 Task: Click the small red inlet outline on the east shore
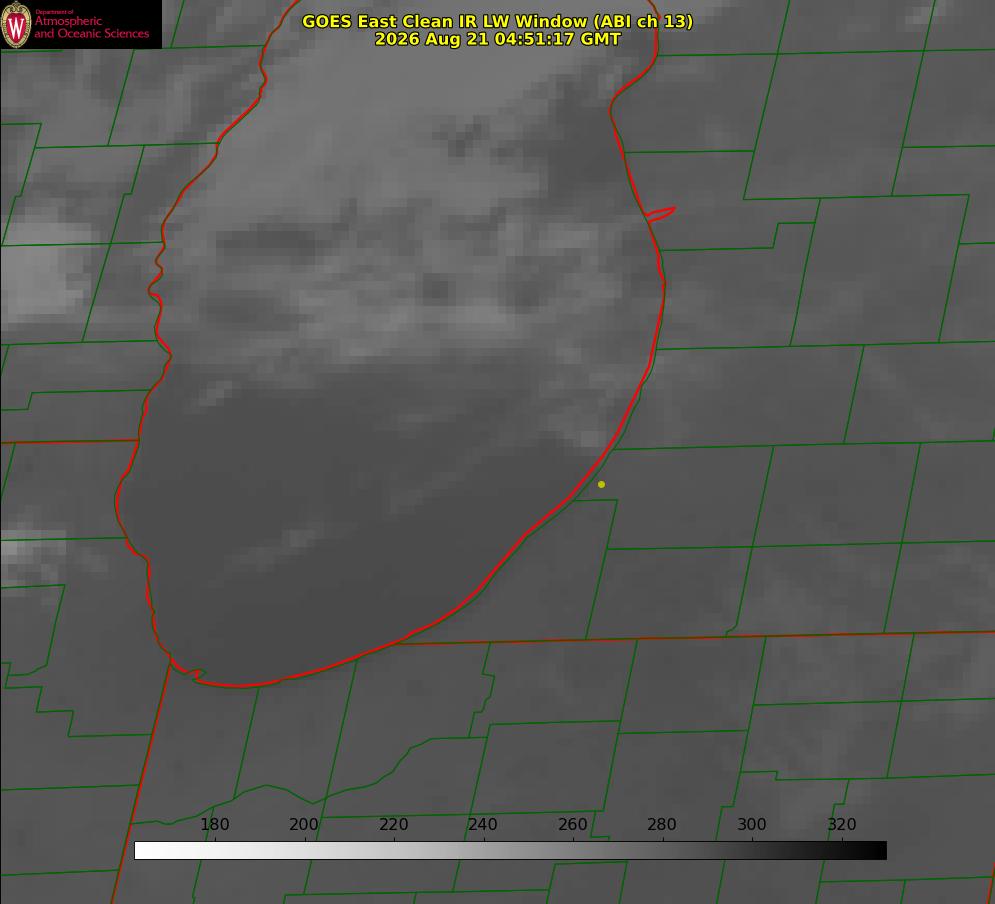[x=660, y=214]
